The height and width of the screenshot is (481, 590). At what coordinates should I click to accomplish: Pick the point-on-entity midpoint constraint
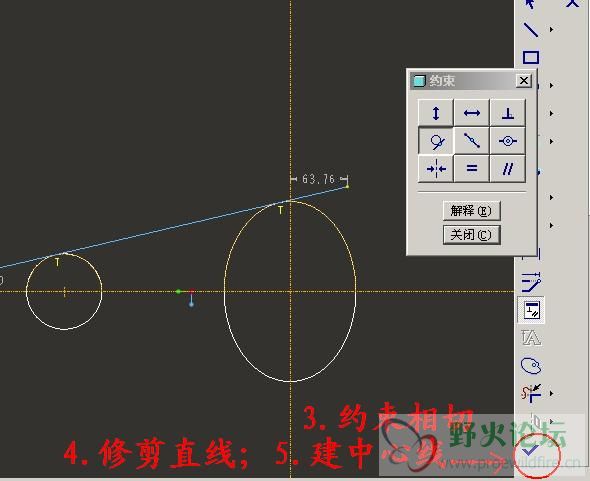click(471, 141)
